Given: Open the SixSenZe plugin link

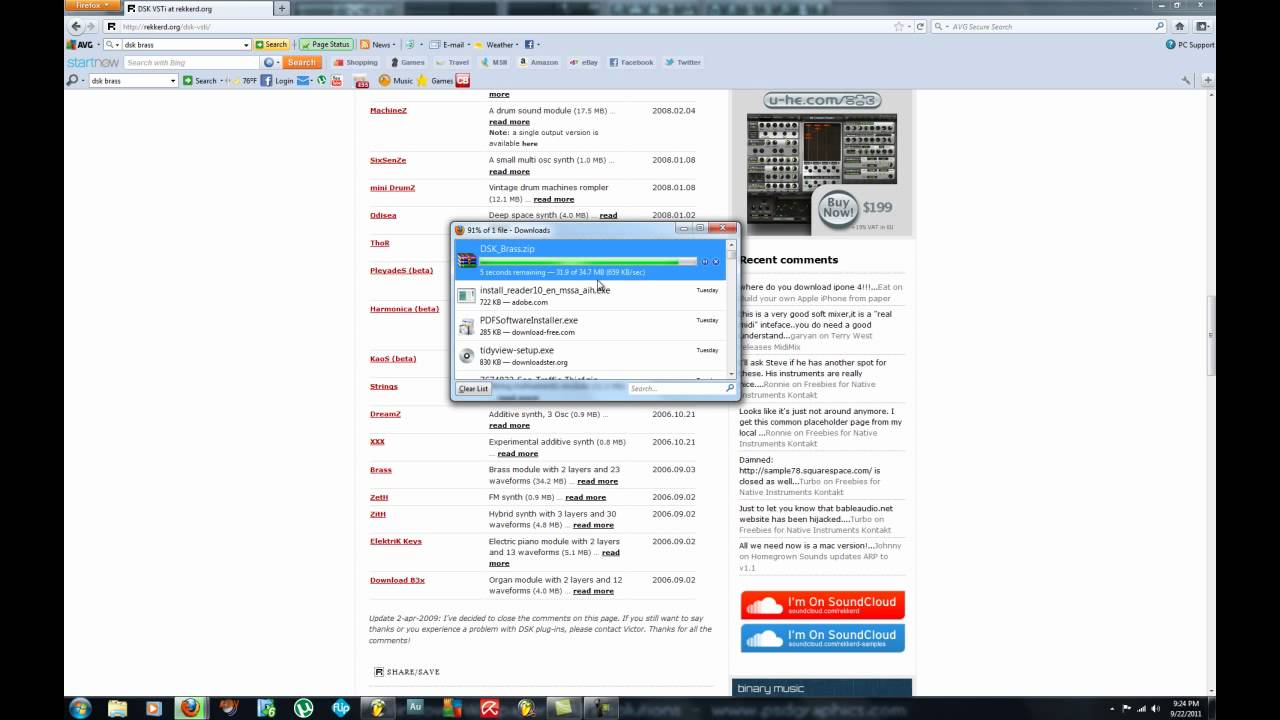Looking at the screenshot, I should click(388, 160).
